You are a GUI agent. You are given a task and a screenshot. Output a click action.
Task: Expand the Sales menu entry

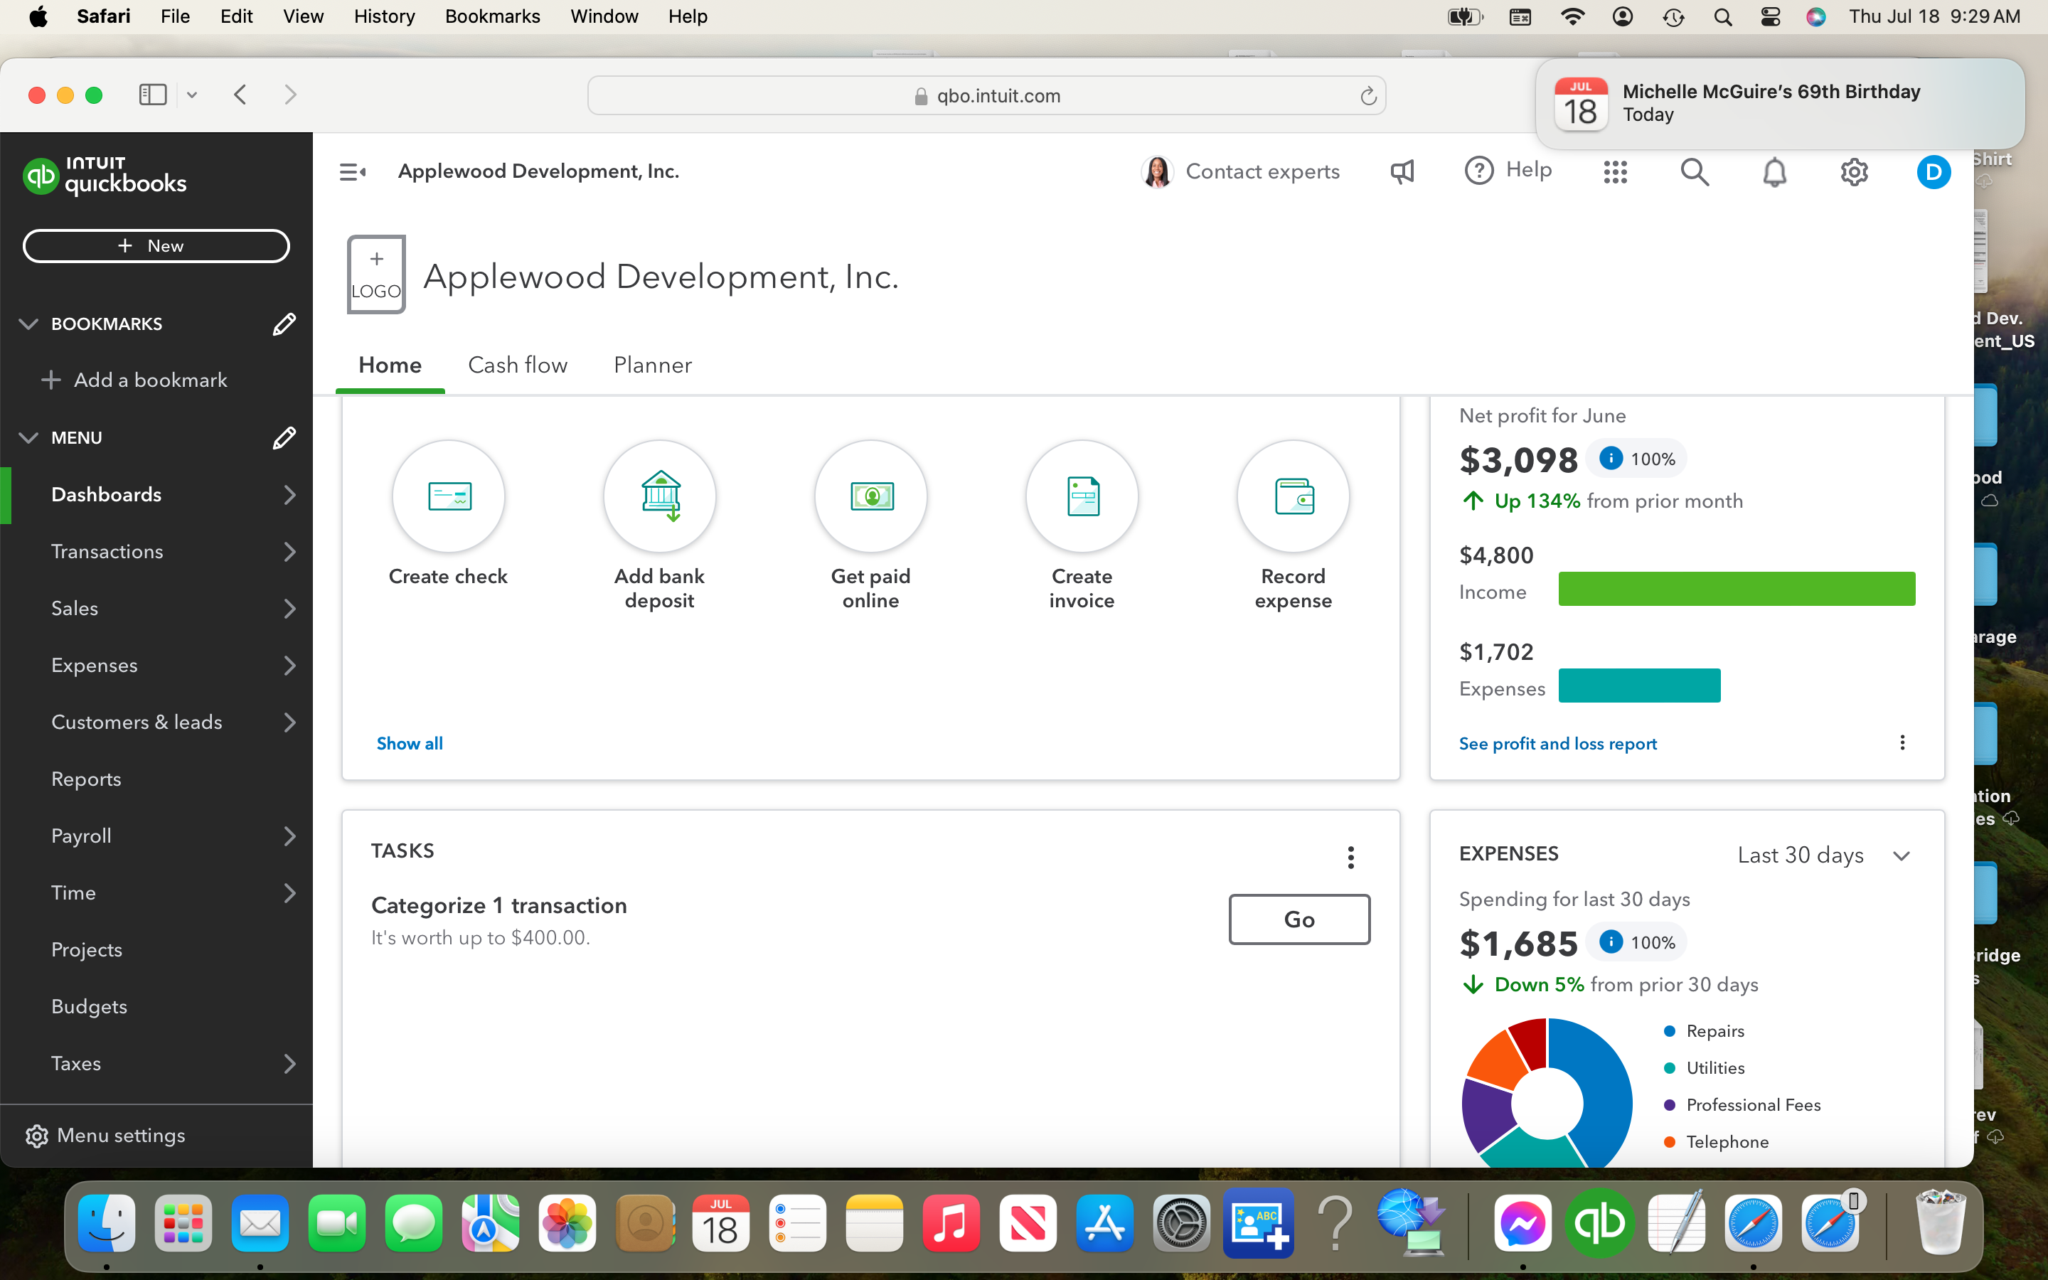point(289,608)
